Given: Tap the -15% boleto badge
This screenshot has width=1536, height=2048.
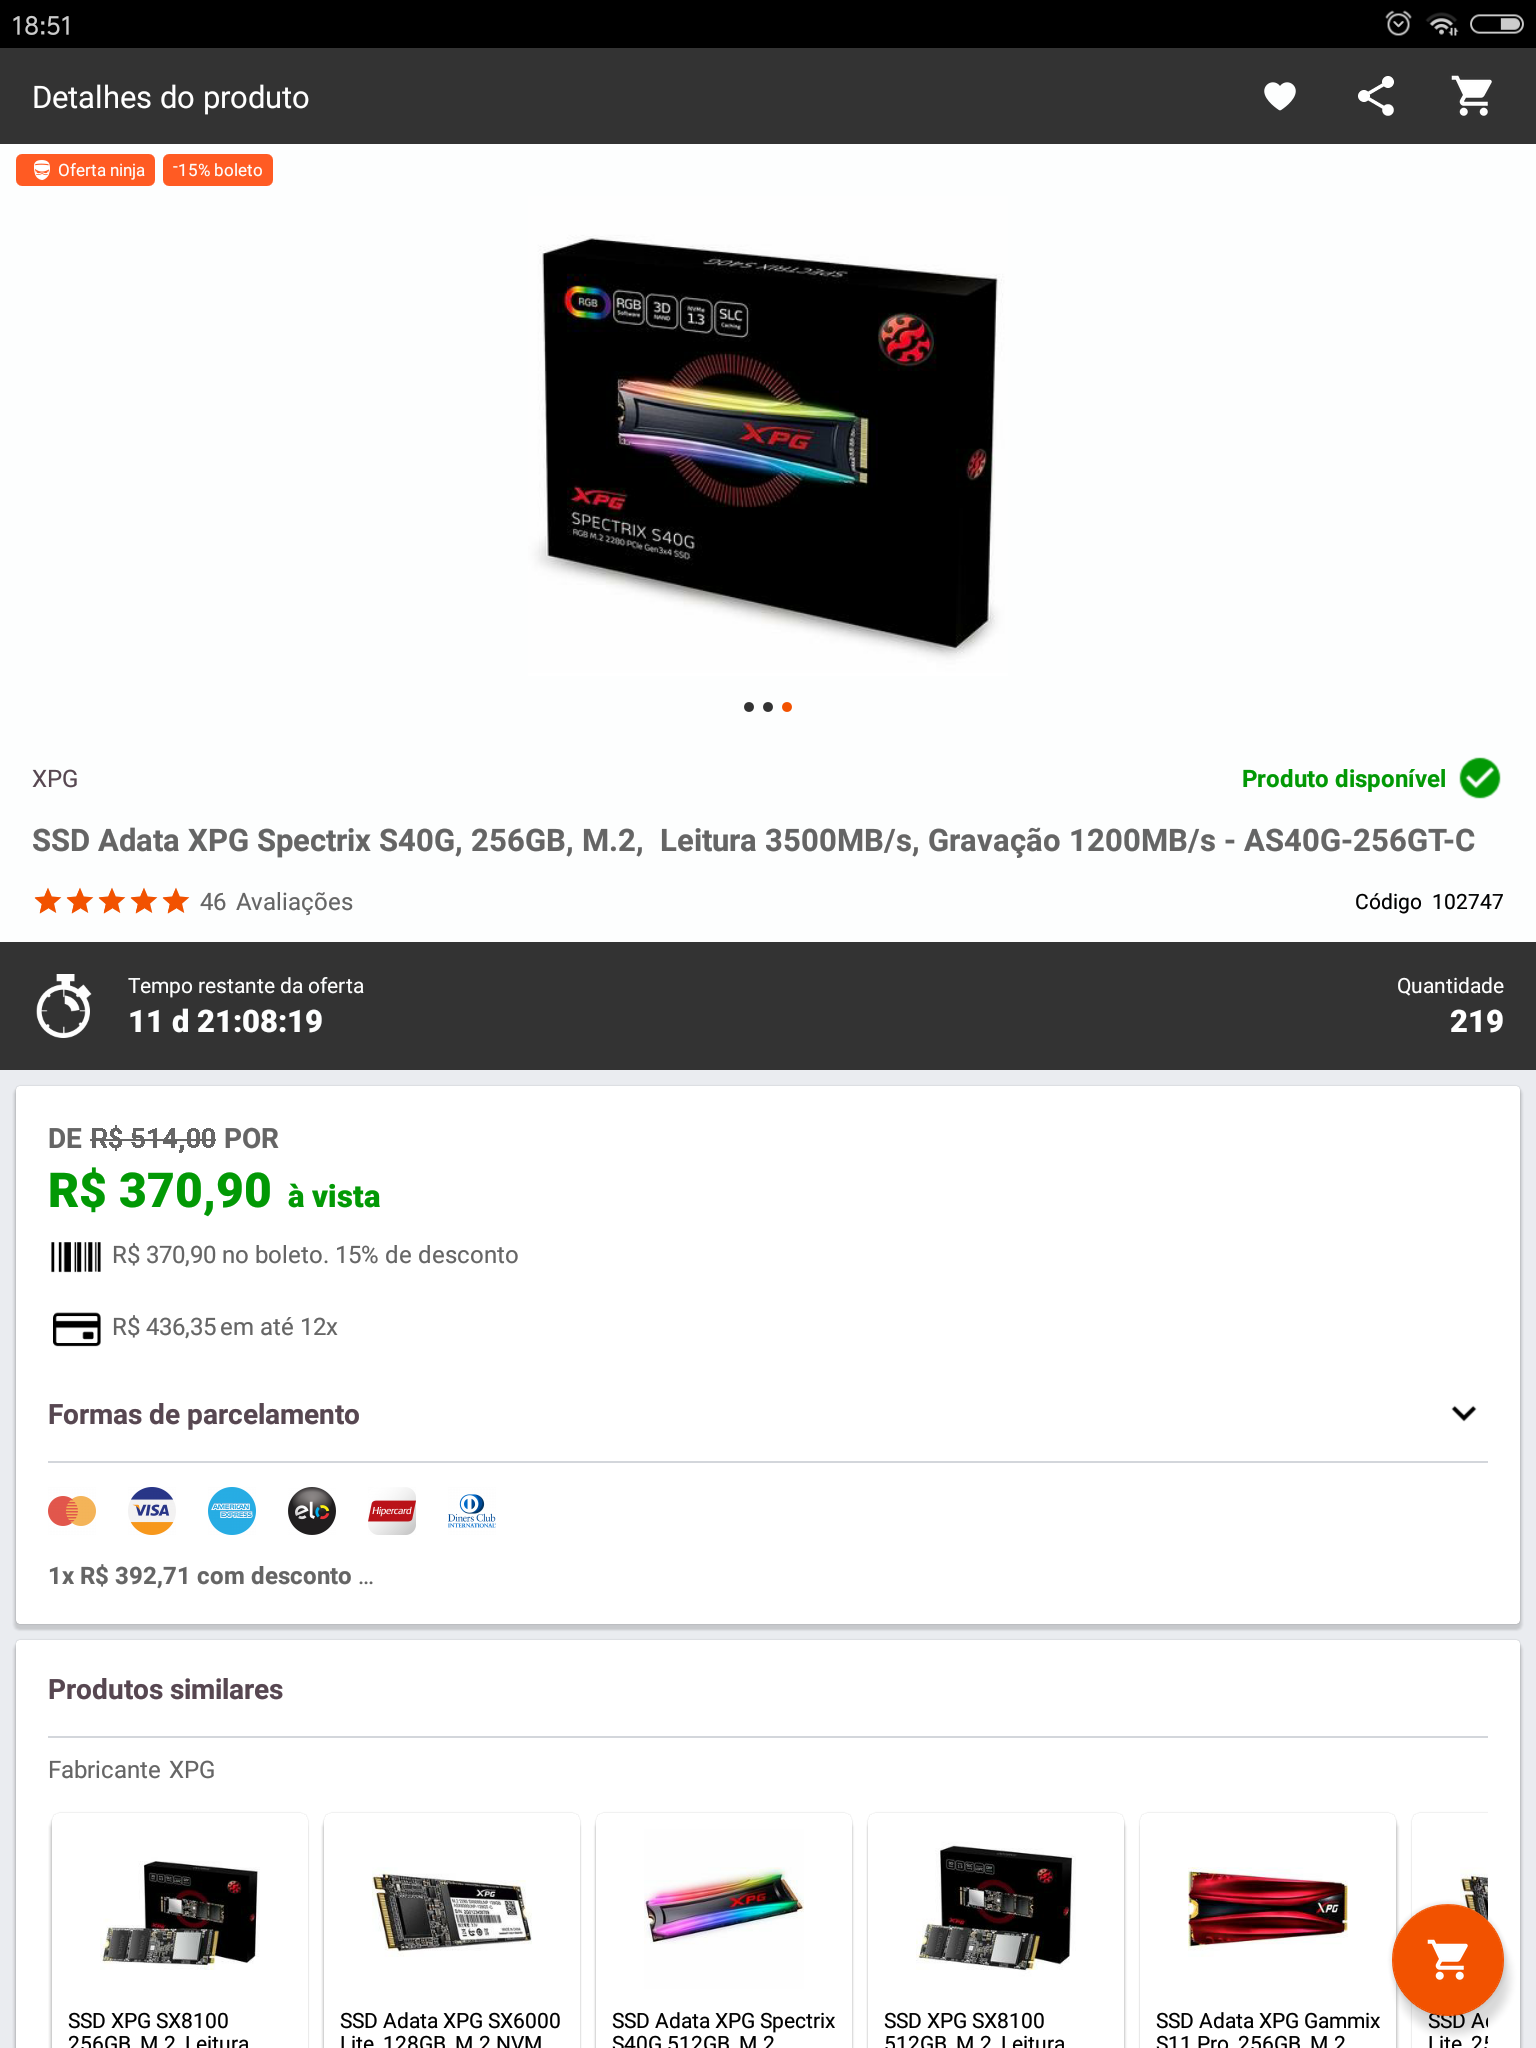Looking at the screenshot, I should click(218, 170).
